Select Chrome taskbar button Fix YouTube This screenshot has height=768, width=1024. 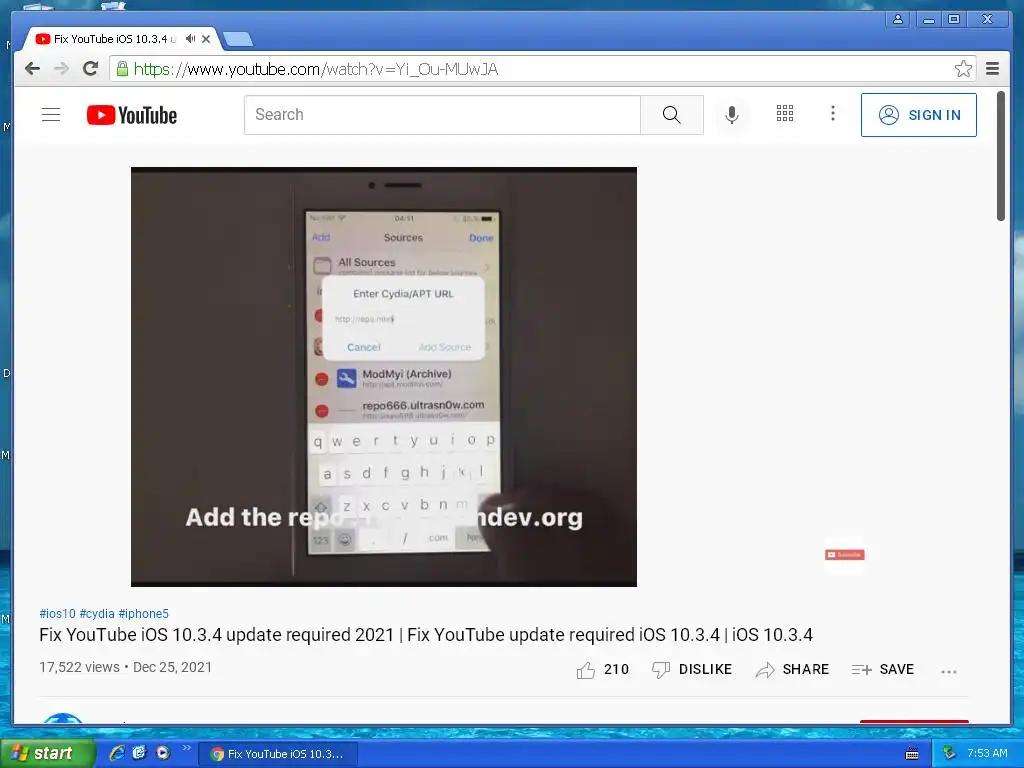pos(278,754)
